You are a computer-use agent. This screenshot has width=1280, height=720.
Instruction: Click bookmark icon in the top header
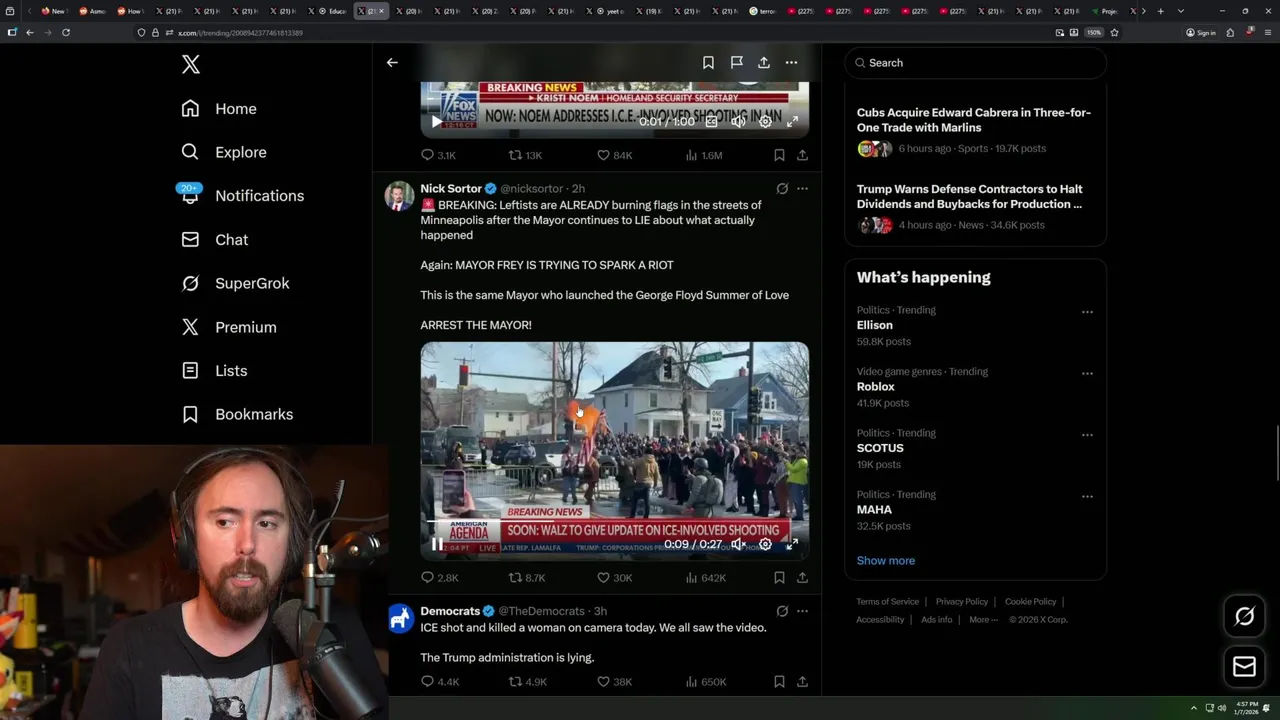(x=708, y=62)
